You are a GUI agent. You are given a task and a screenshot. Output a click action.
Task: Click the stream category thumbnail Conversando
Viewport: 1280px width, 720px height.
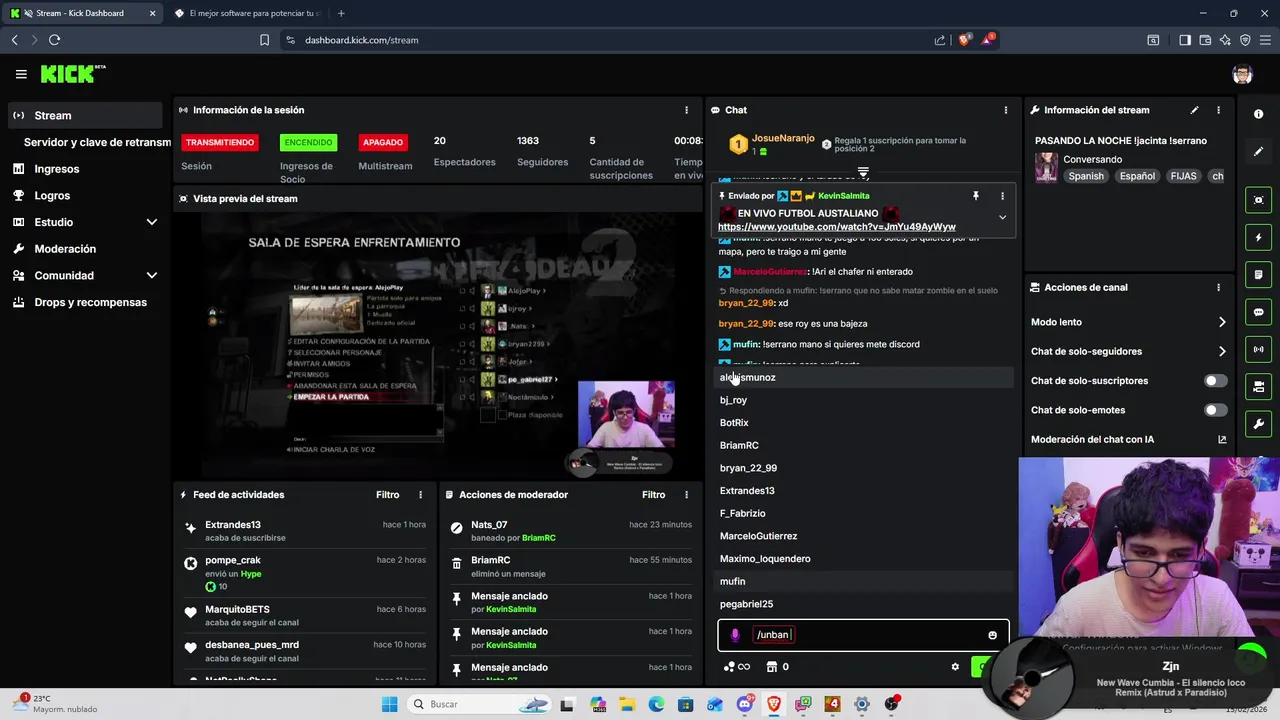[1046, 167]
